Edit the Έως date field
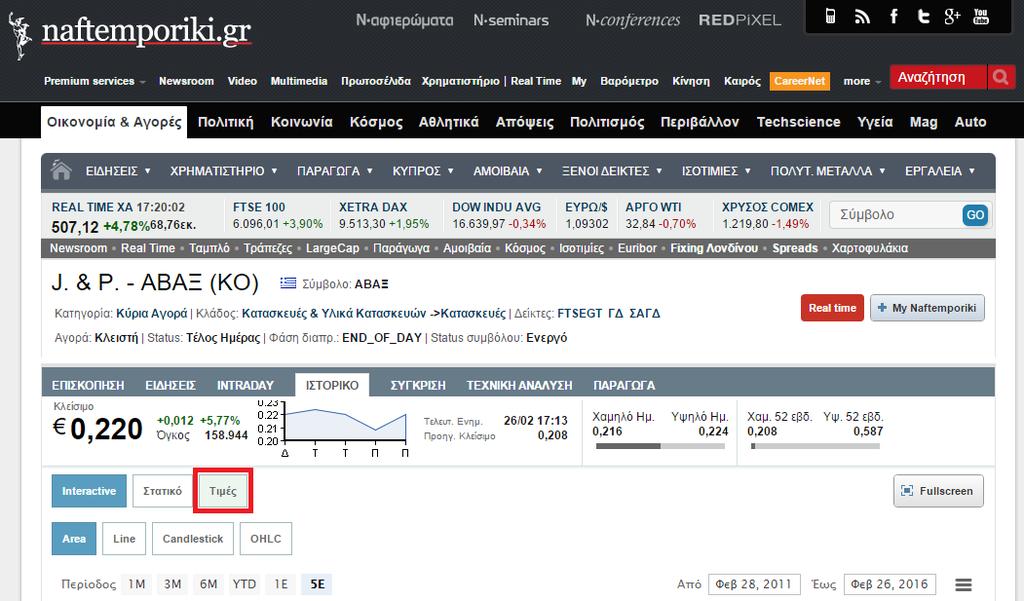Viewport: 1024px width, 601px height. click(x=889, y=584)
